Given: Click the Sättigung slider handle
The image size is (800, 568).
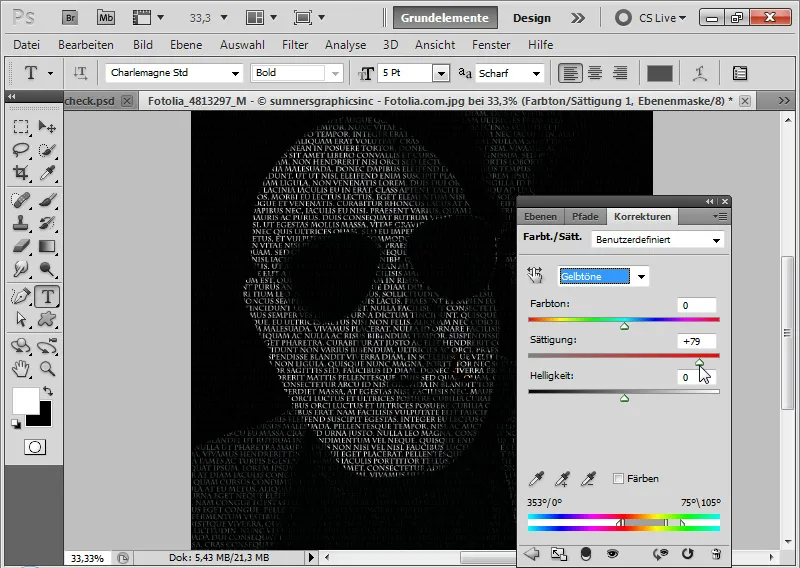Looking at the screenshot, I should [699, 362].
